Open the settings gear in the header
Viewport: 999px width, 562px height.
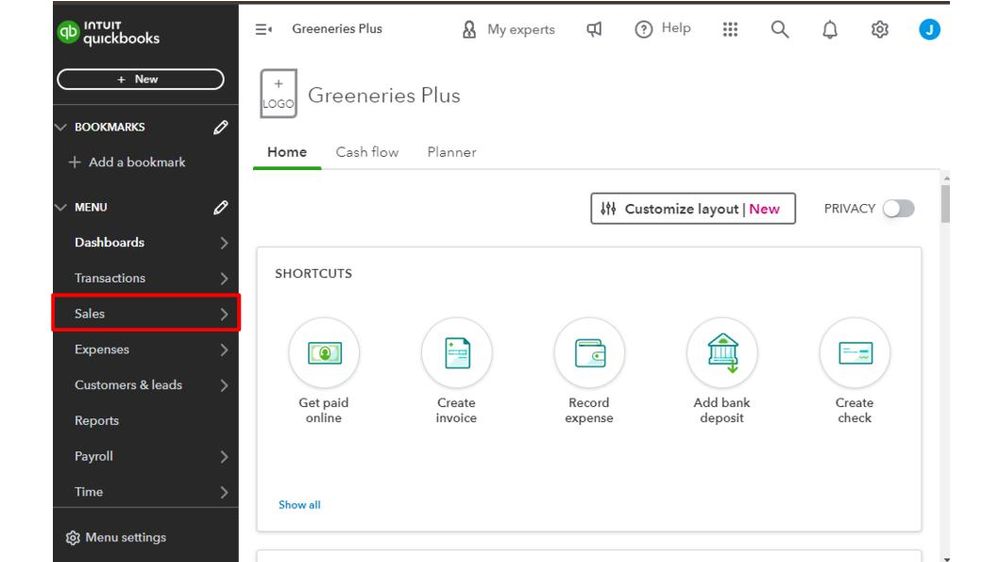880,29
